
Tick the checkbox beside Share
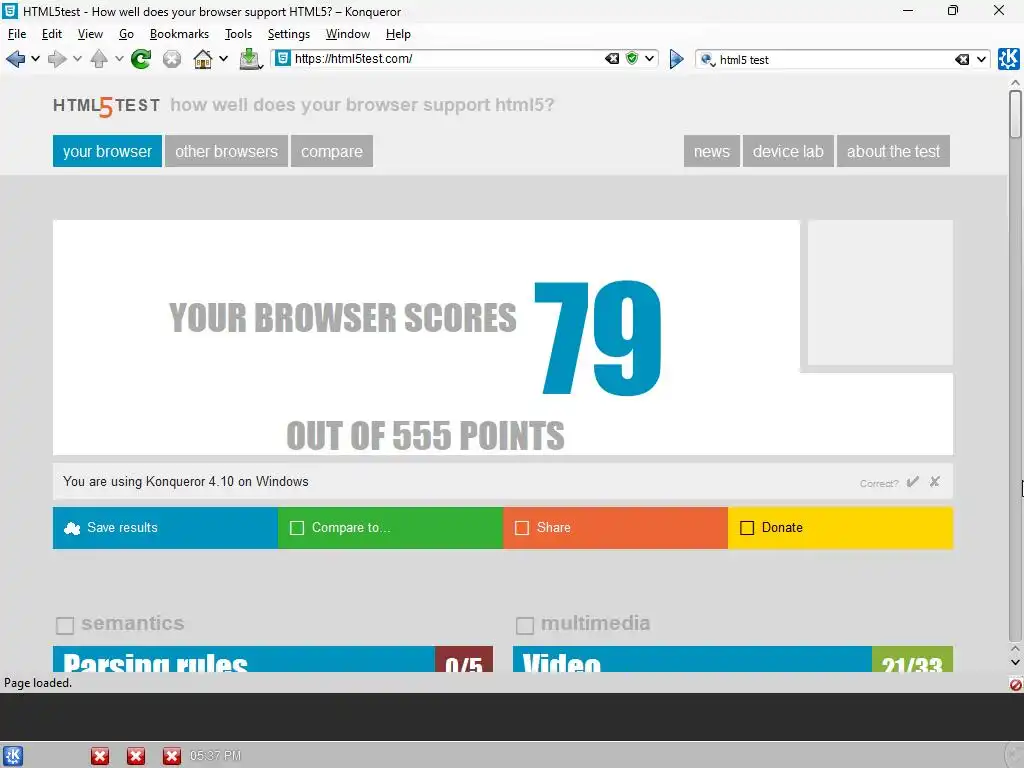pos(522,528)
